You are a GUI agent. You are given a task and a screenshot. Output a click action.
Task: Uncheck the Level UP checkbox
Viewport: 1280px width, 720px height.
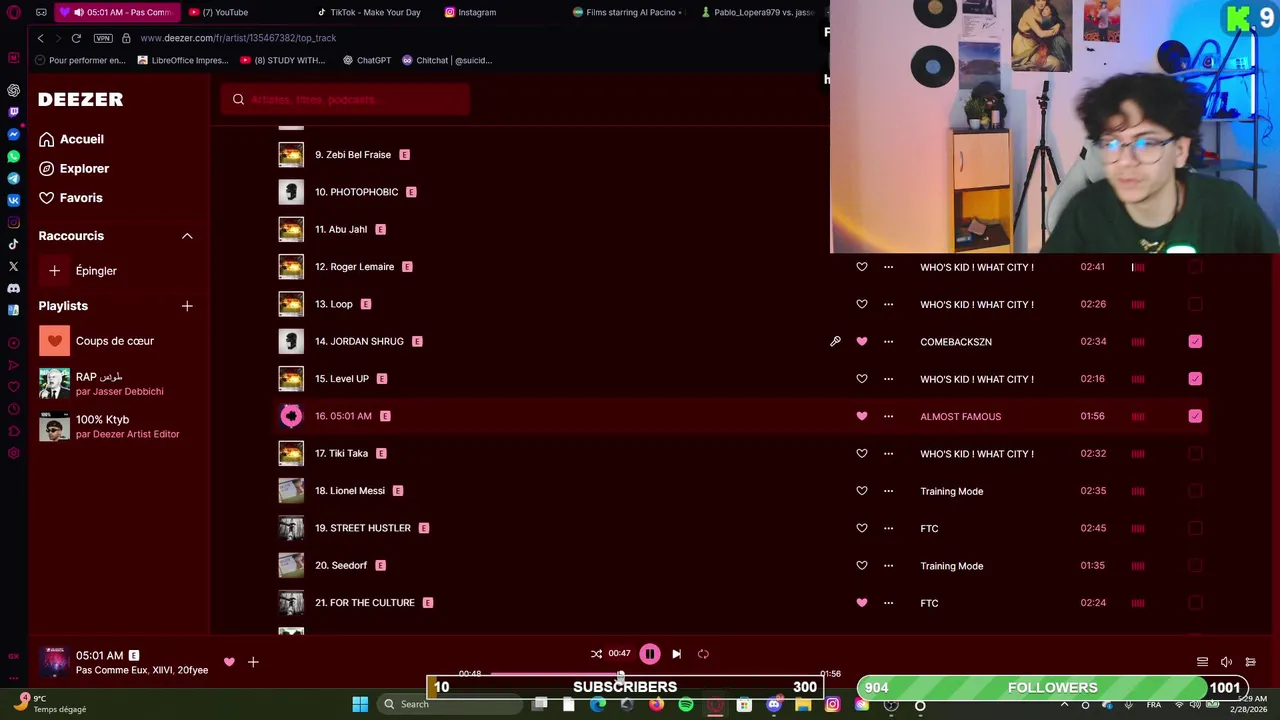point(1195,379)
